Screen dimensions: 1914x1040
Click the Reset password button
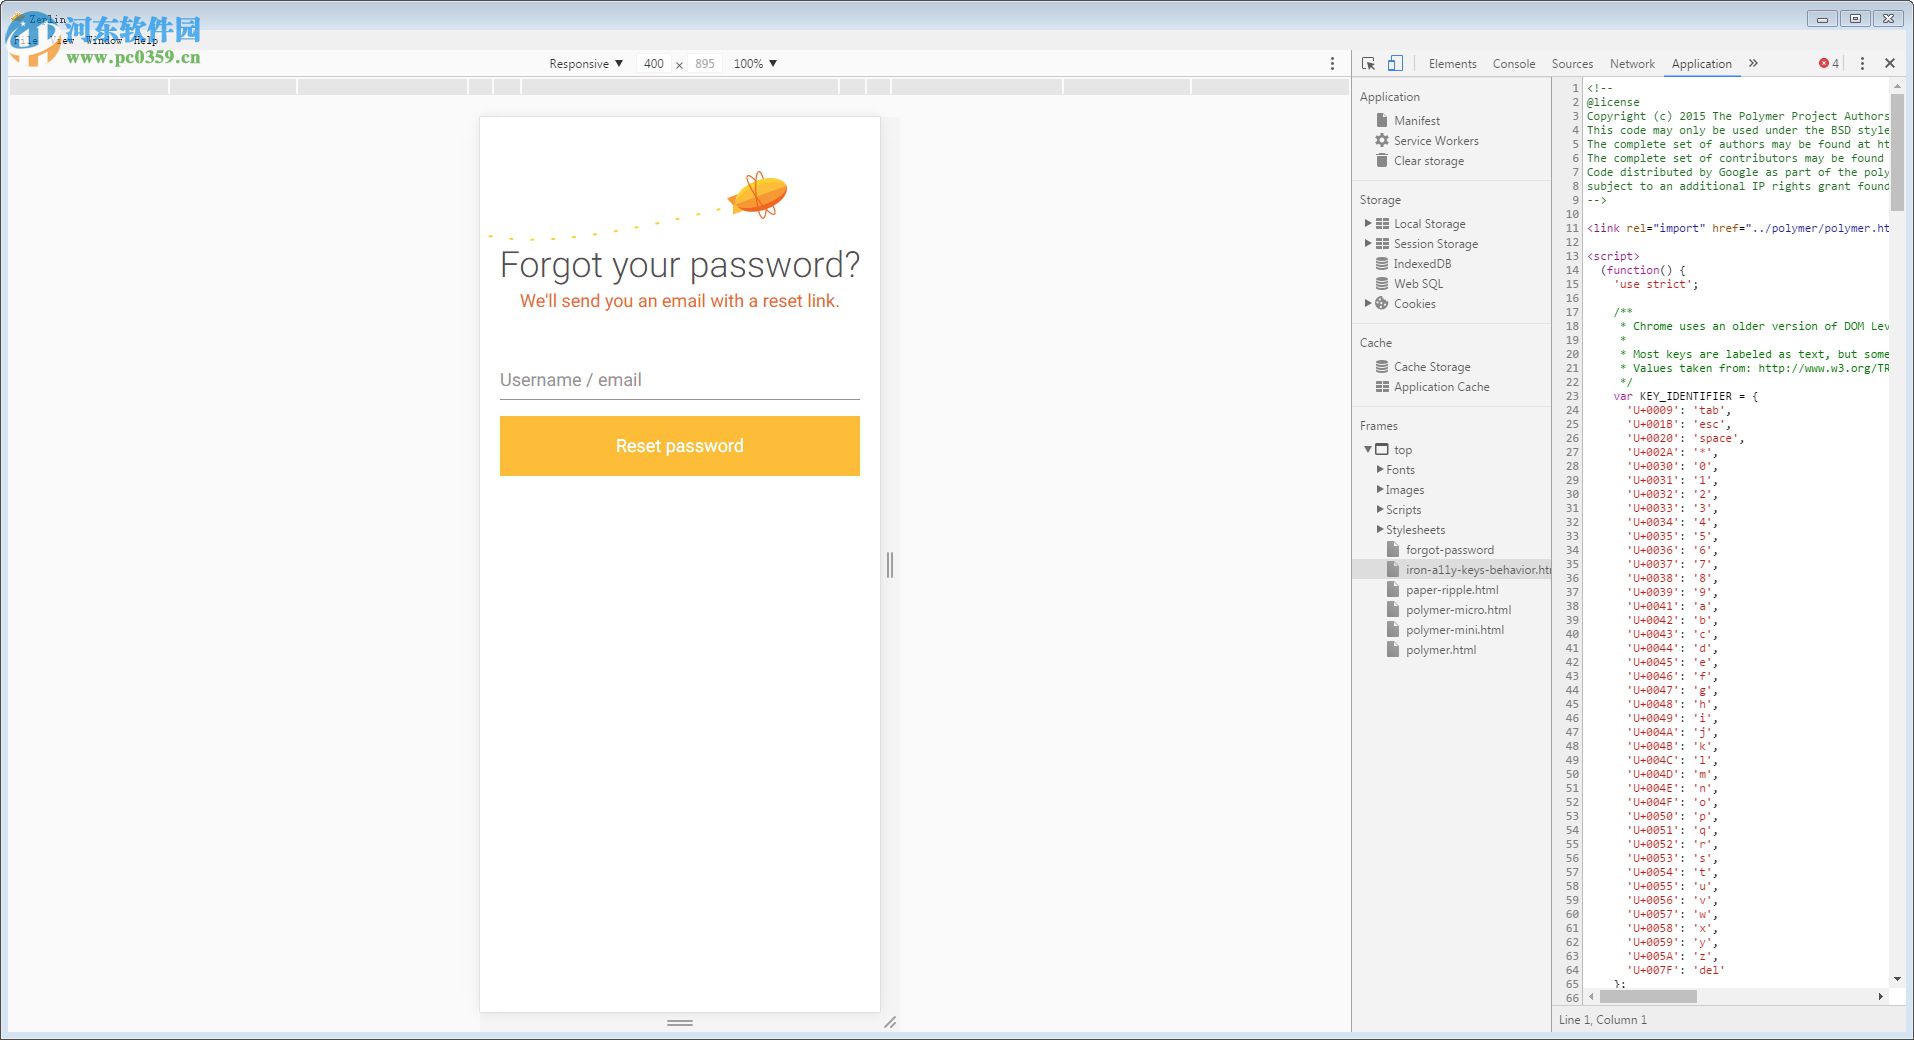[x=680, y=446]
